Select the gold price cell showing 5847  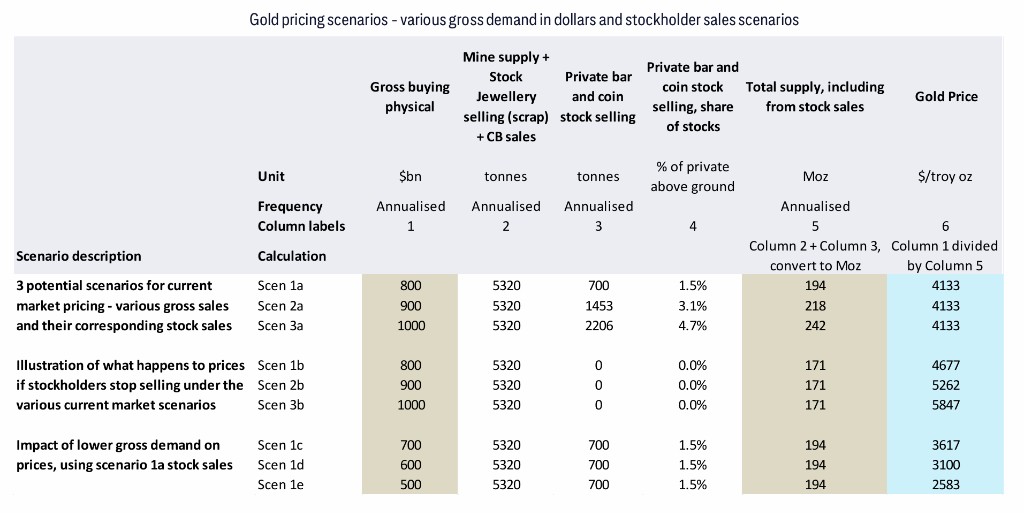[x=946, y=405]
